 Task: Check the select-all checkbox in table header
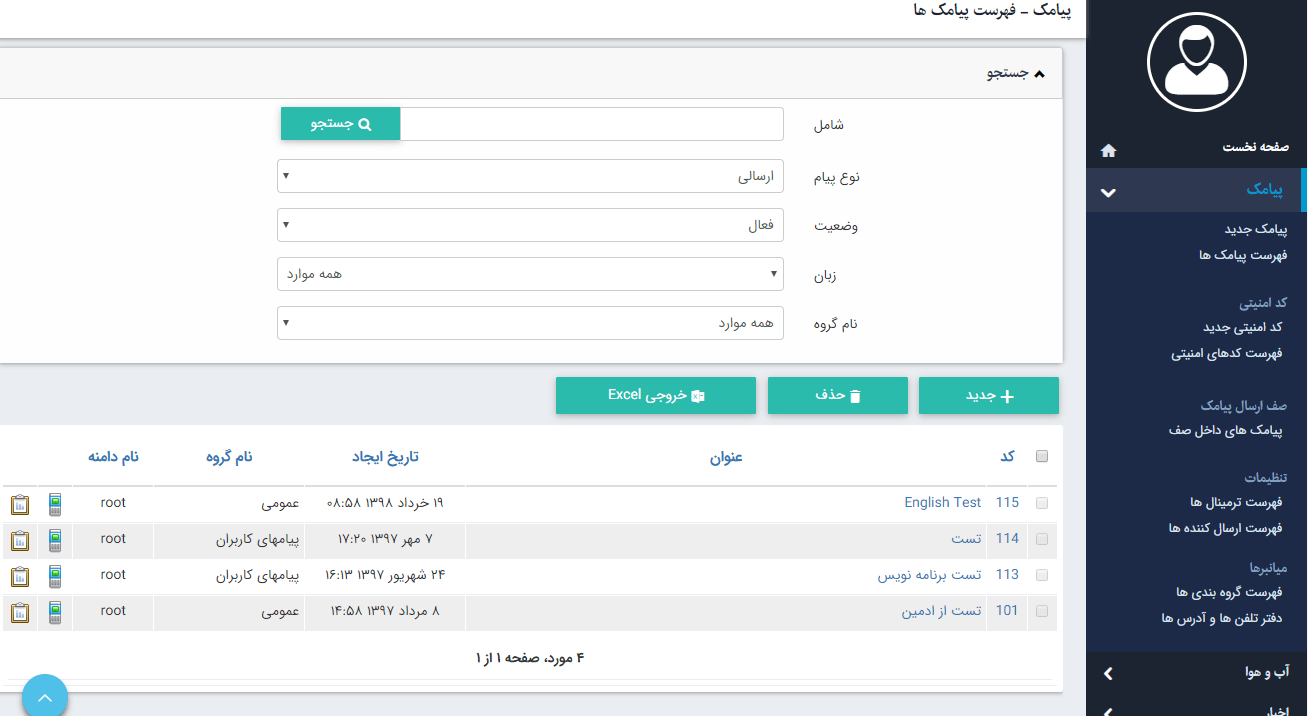click(1042, 456)
